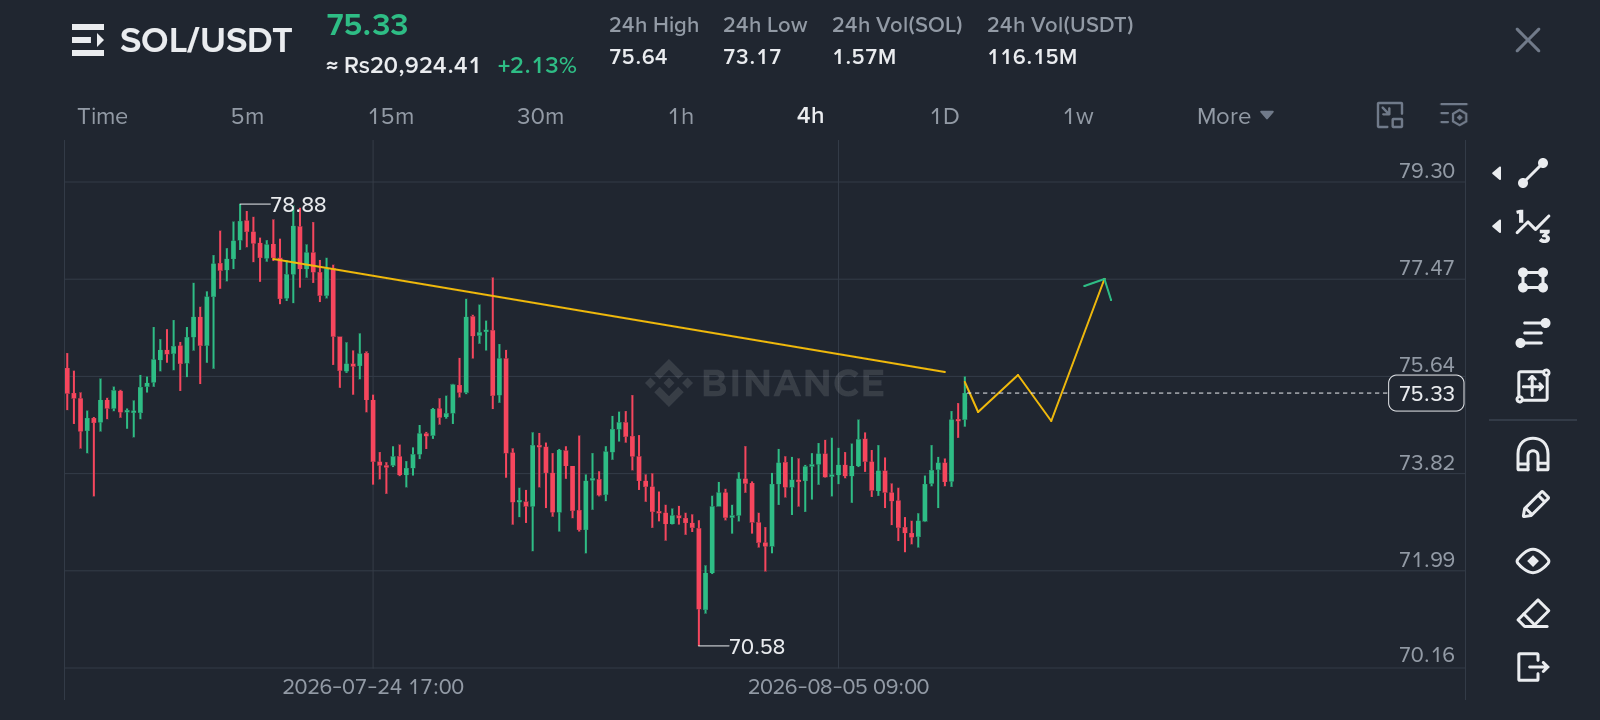Select the 30m interval
Image resolution: width=1600 pixels, height=720 pixels.
[540, 116]
